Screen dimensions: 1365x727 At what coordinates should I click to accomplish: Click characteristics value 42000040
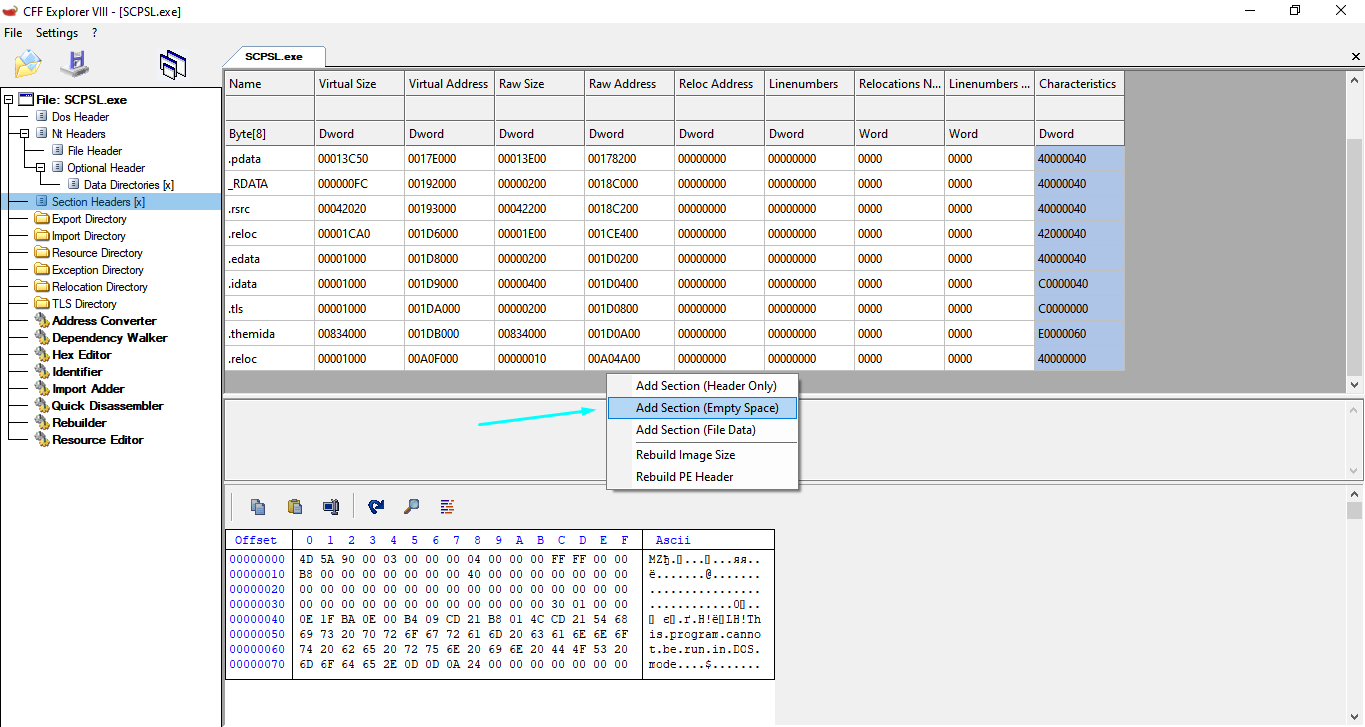point(1079,234)
